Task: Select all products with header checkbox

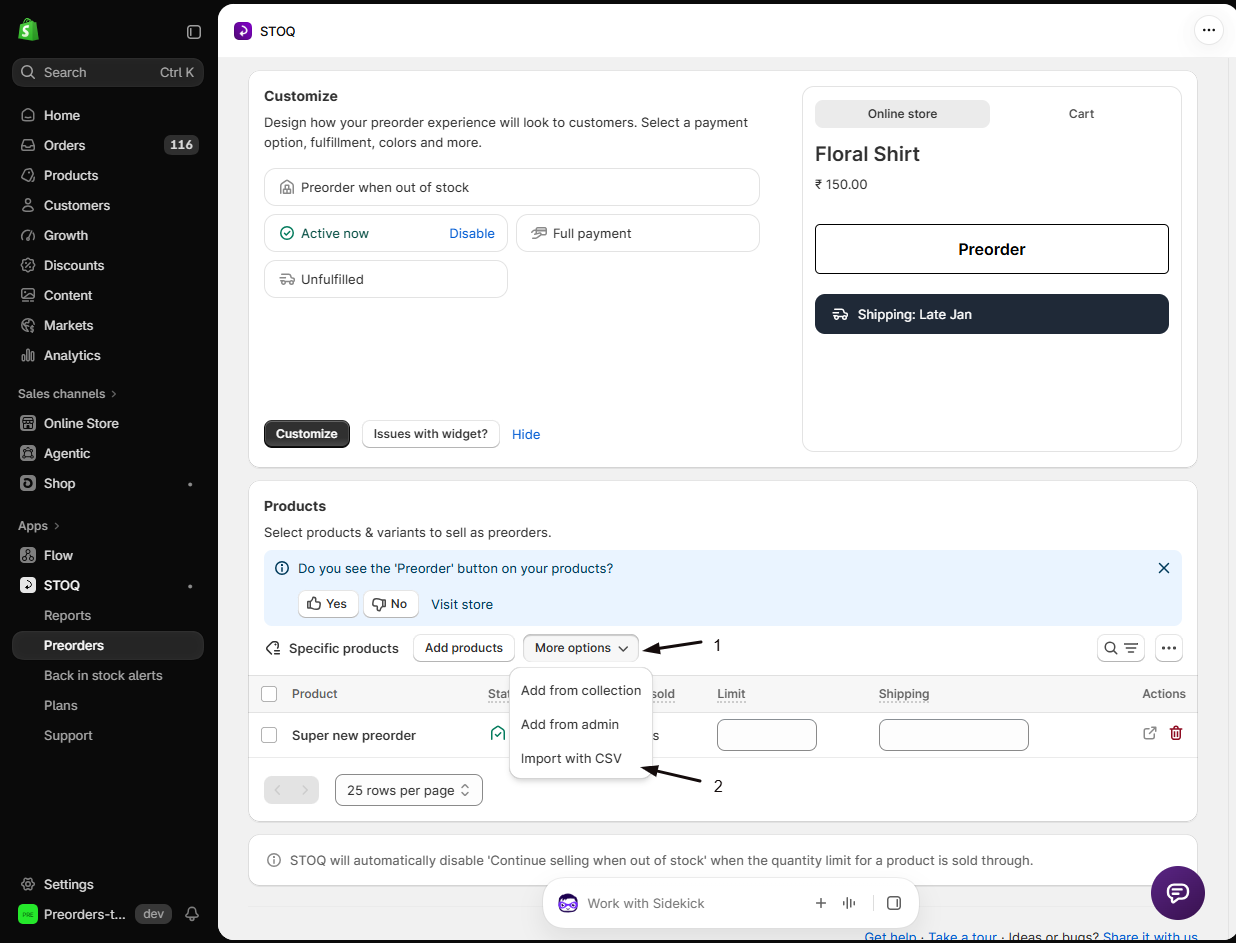Action: 269,694
